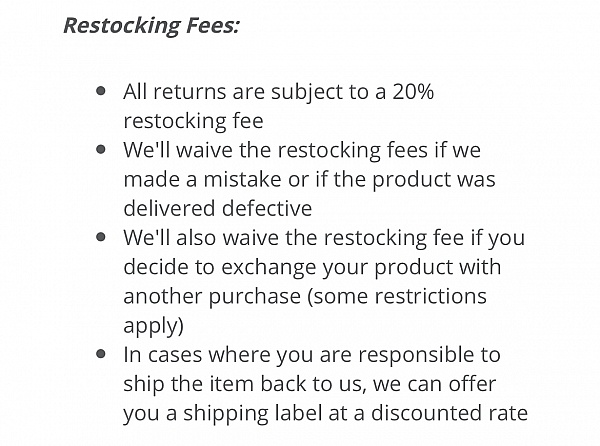600x446 pixels.
Task: Click the "delivered defective" text
Action: tap(217, 209)
